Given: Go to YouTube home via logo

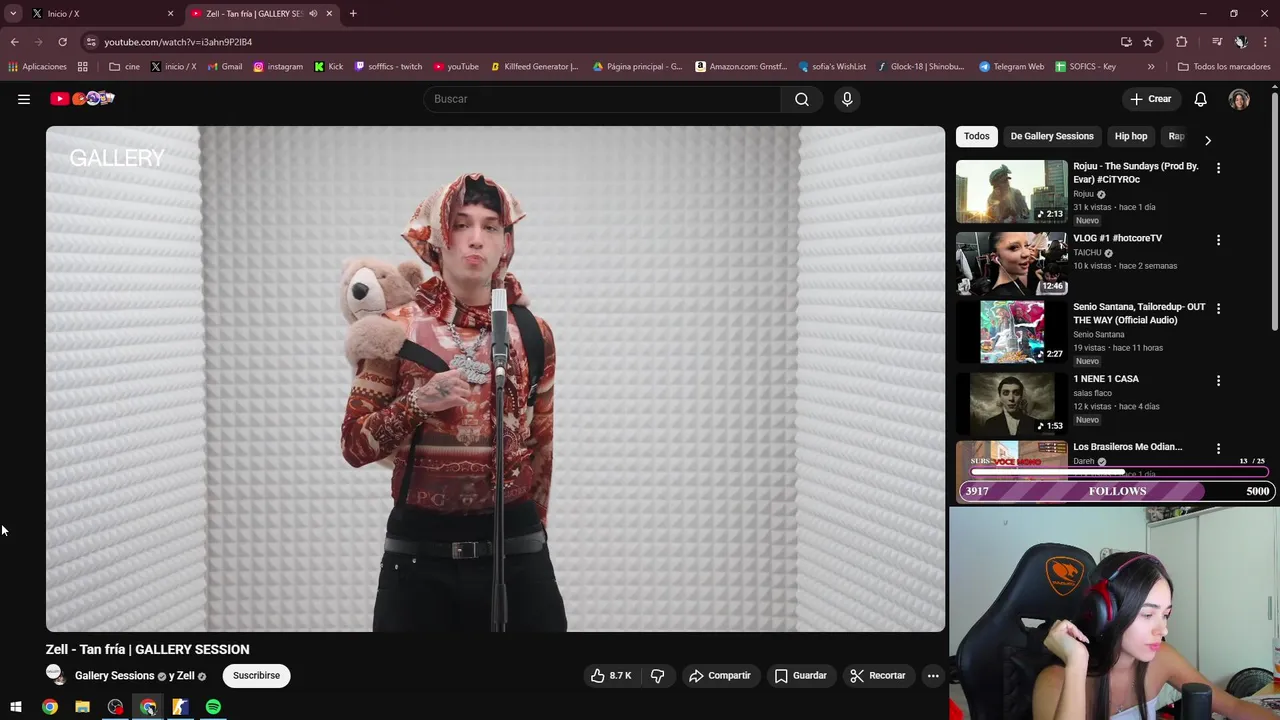Looking at the screenshot, I should click(x=82, y=99).
